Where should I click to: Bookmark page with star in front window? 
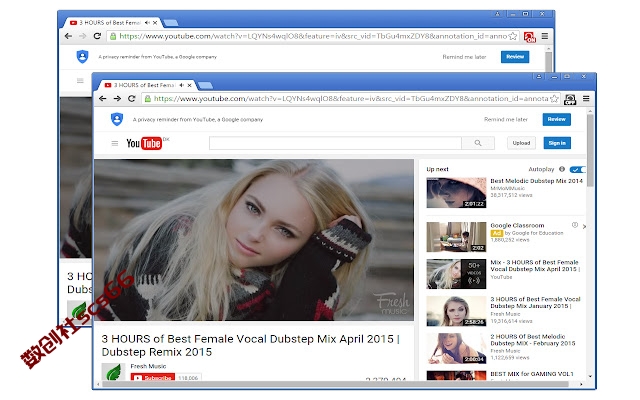(x=554, y=98)
